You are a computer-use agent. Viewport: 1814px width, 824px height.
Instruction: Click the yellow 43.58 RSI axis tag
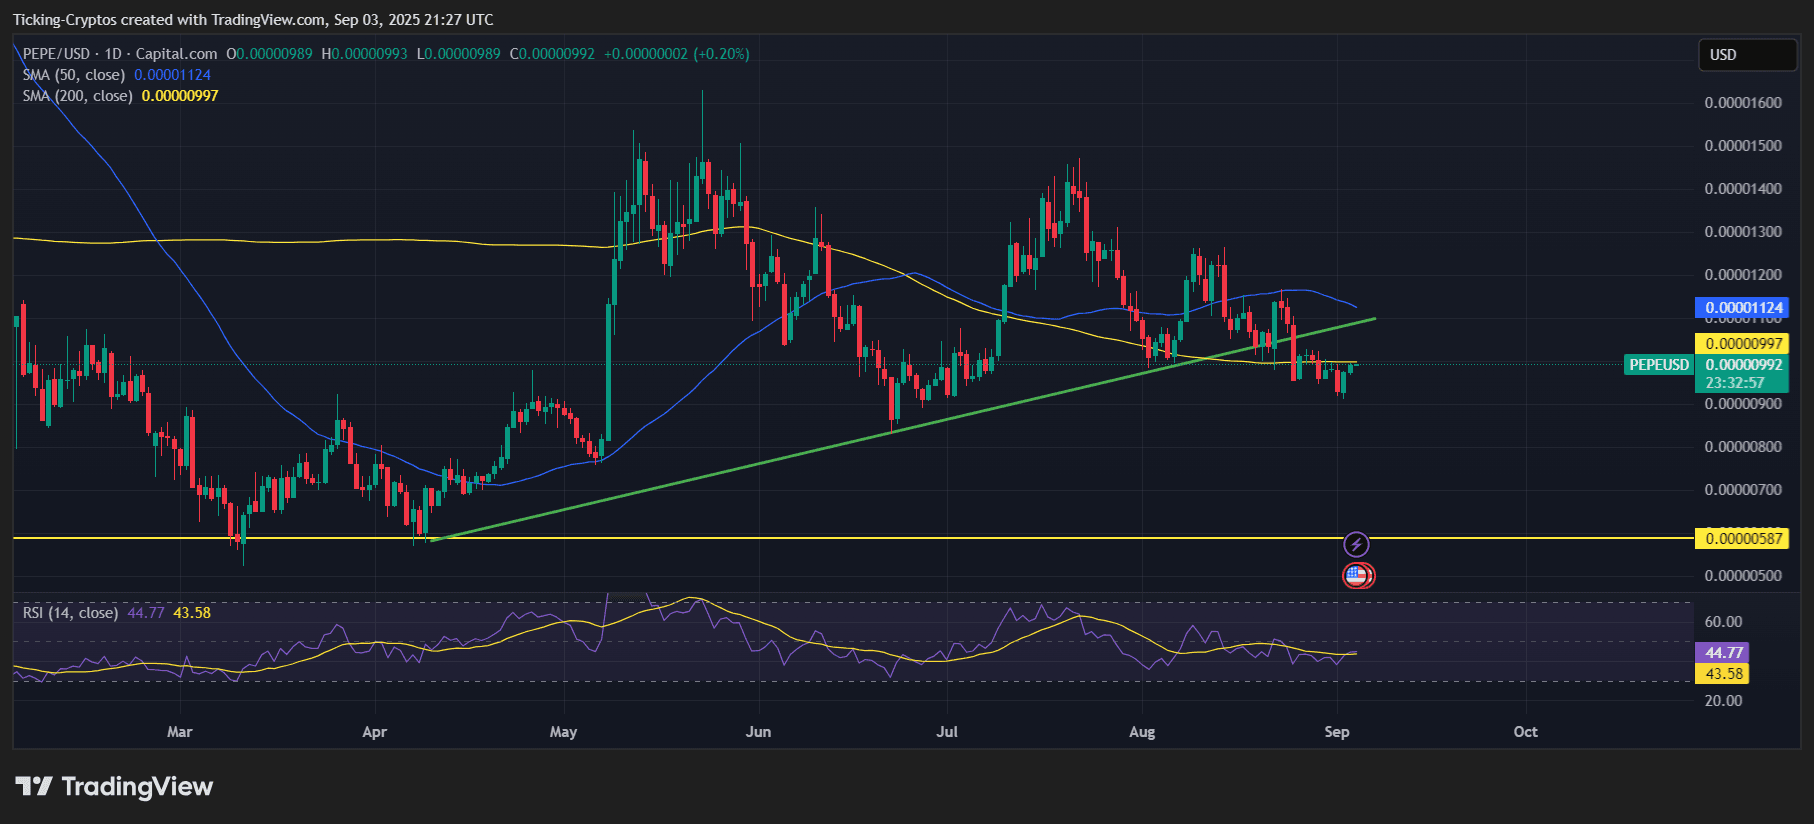click(x=1722, y=674)
